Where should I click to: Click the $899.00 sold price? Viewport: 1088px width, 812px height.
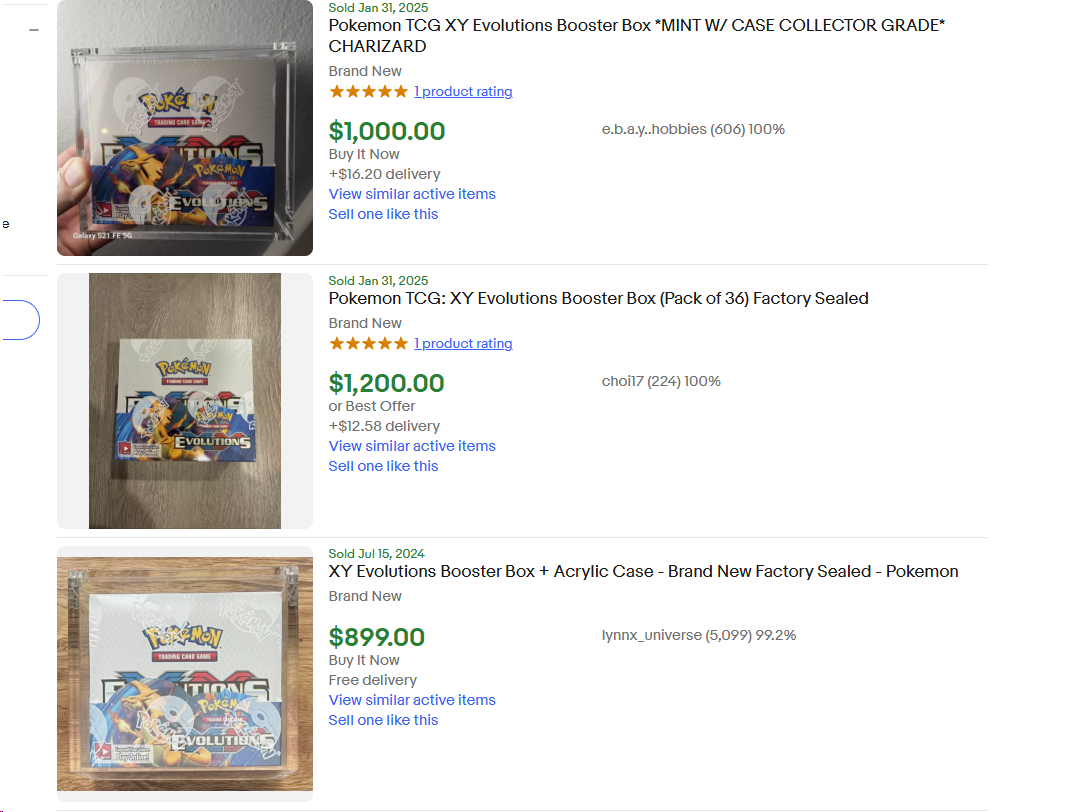point(377,637)
